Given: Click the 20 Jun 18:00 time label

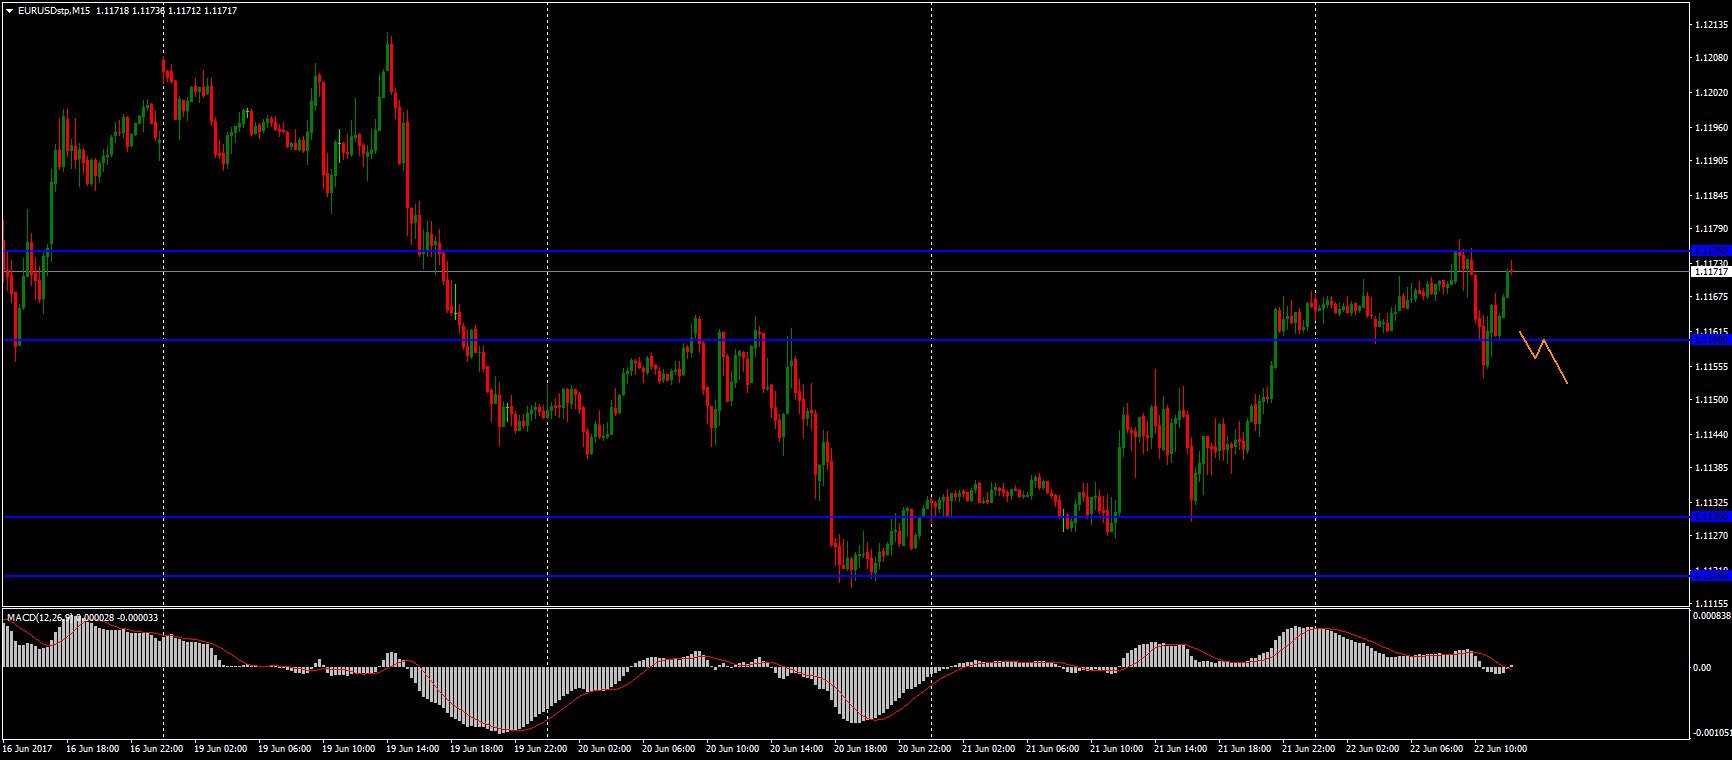Looking at the screenshot, I should (861, 748).
